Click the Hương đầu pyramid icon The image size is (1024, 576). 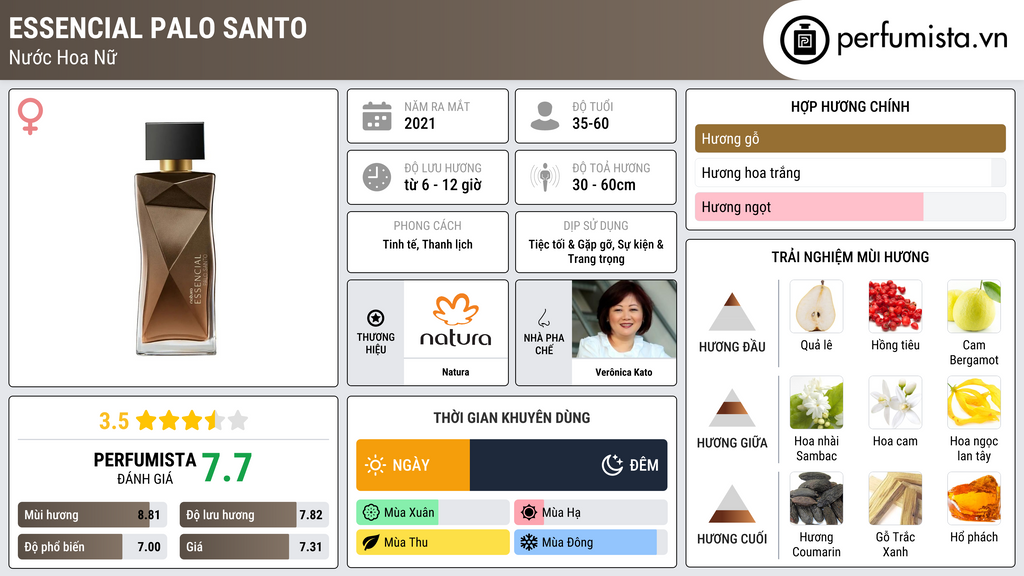point(732,312)
